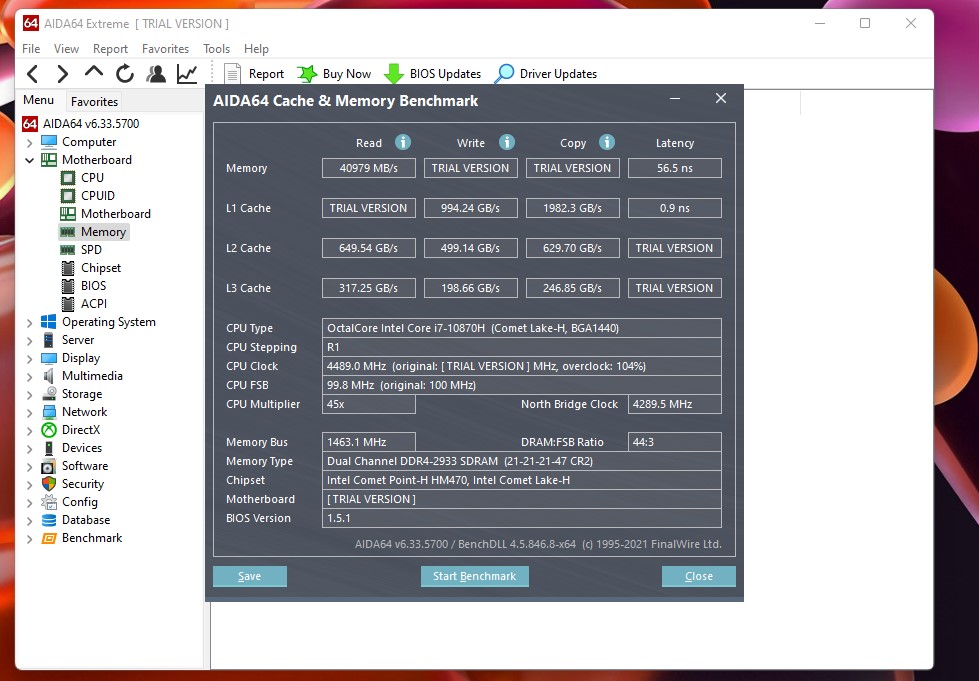Collapse the Motherboard tree node
This screenshot has width=979, height=681.
pyautogui.click(x=29, y=160)
